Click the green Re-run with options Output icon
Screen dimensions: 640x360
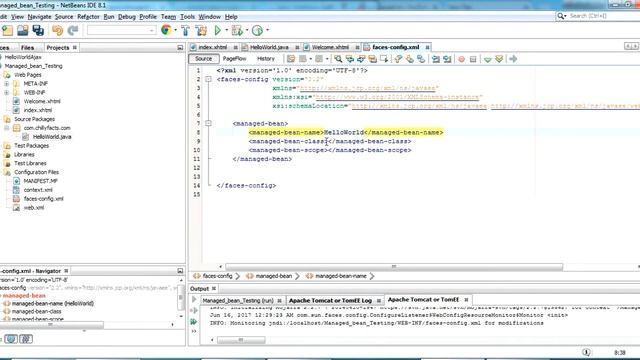coord(194,322)
